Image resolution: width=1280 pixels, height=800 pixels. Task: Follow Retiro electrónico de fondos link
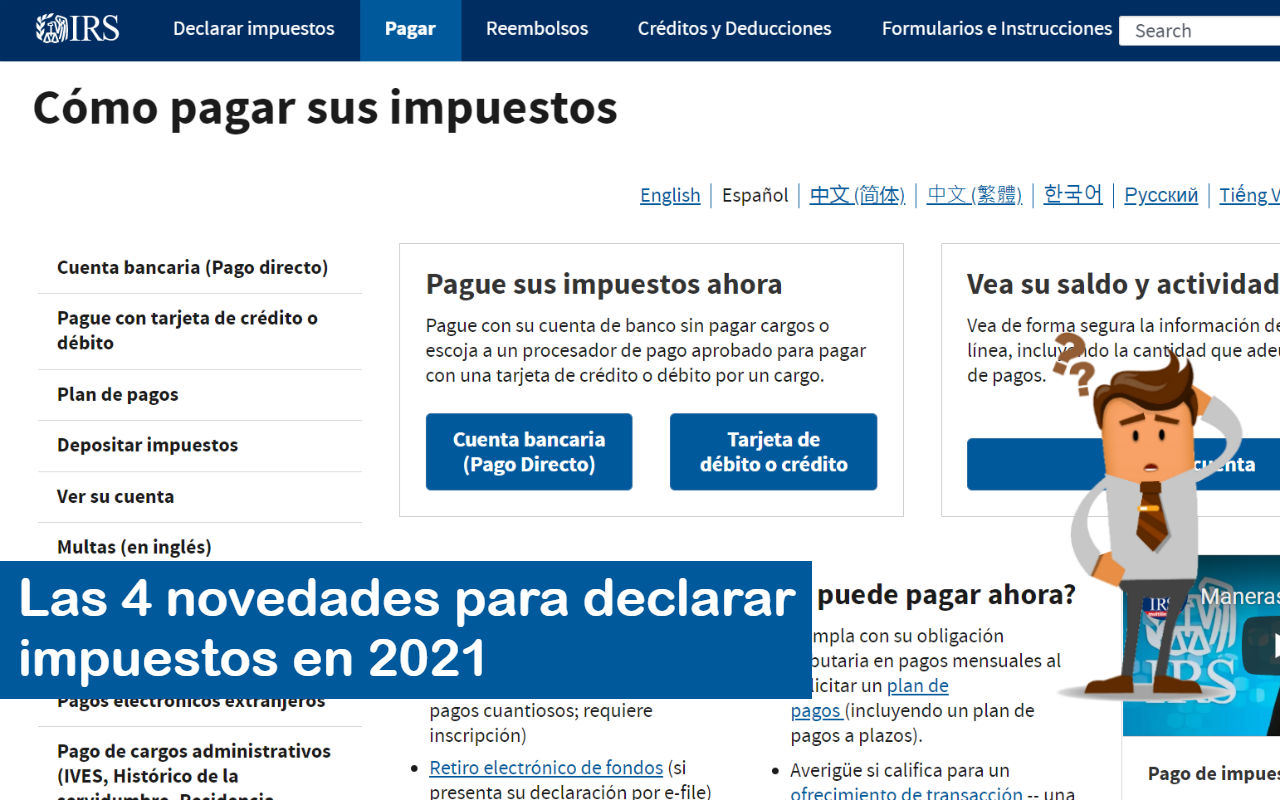pos(546,768)
